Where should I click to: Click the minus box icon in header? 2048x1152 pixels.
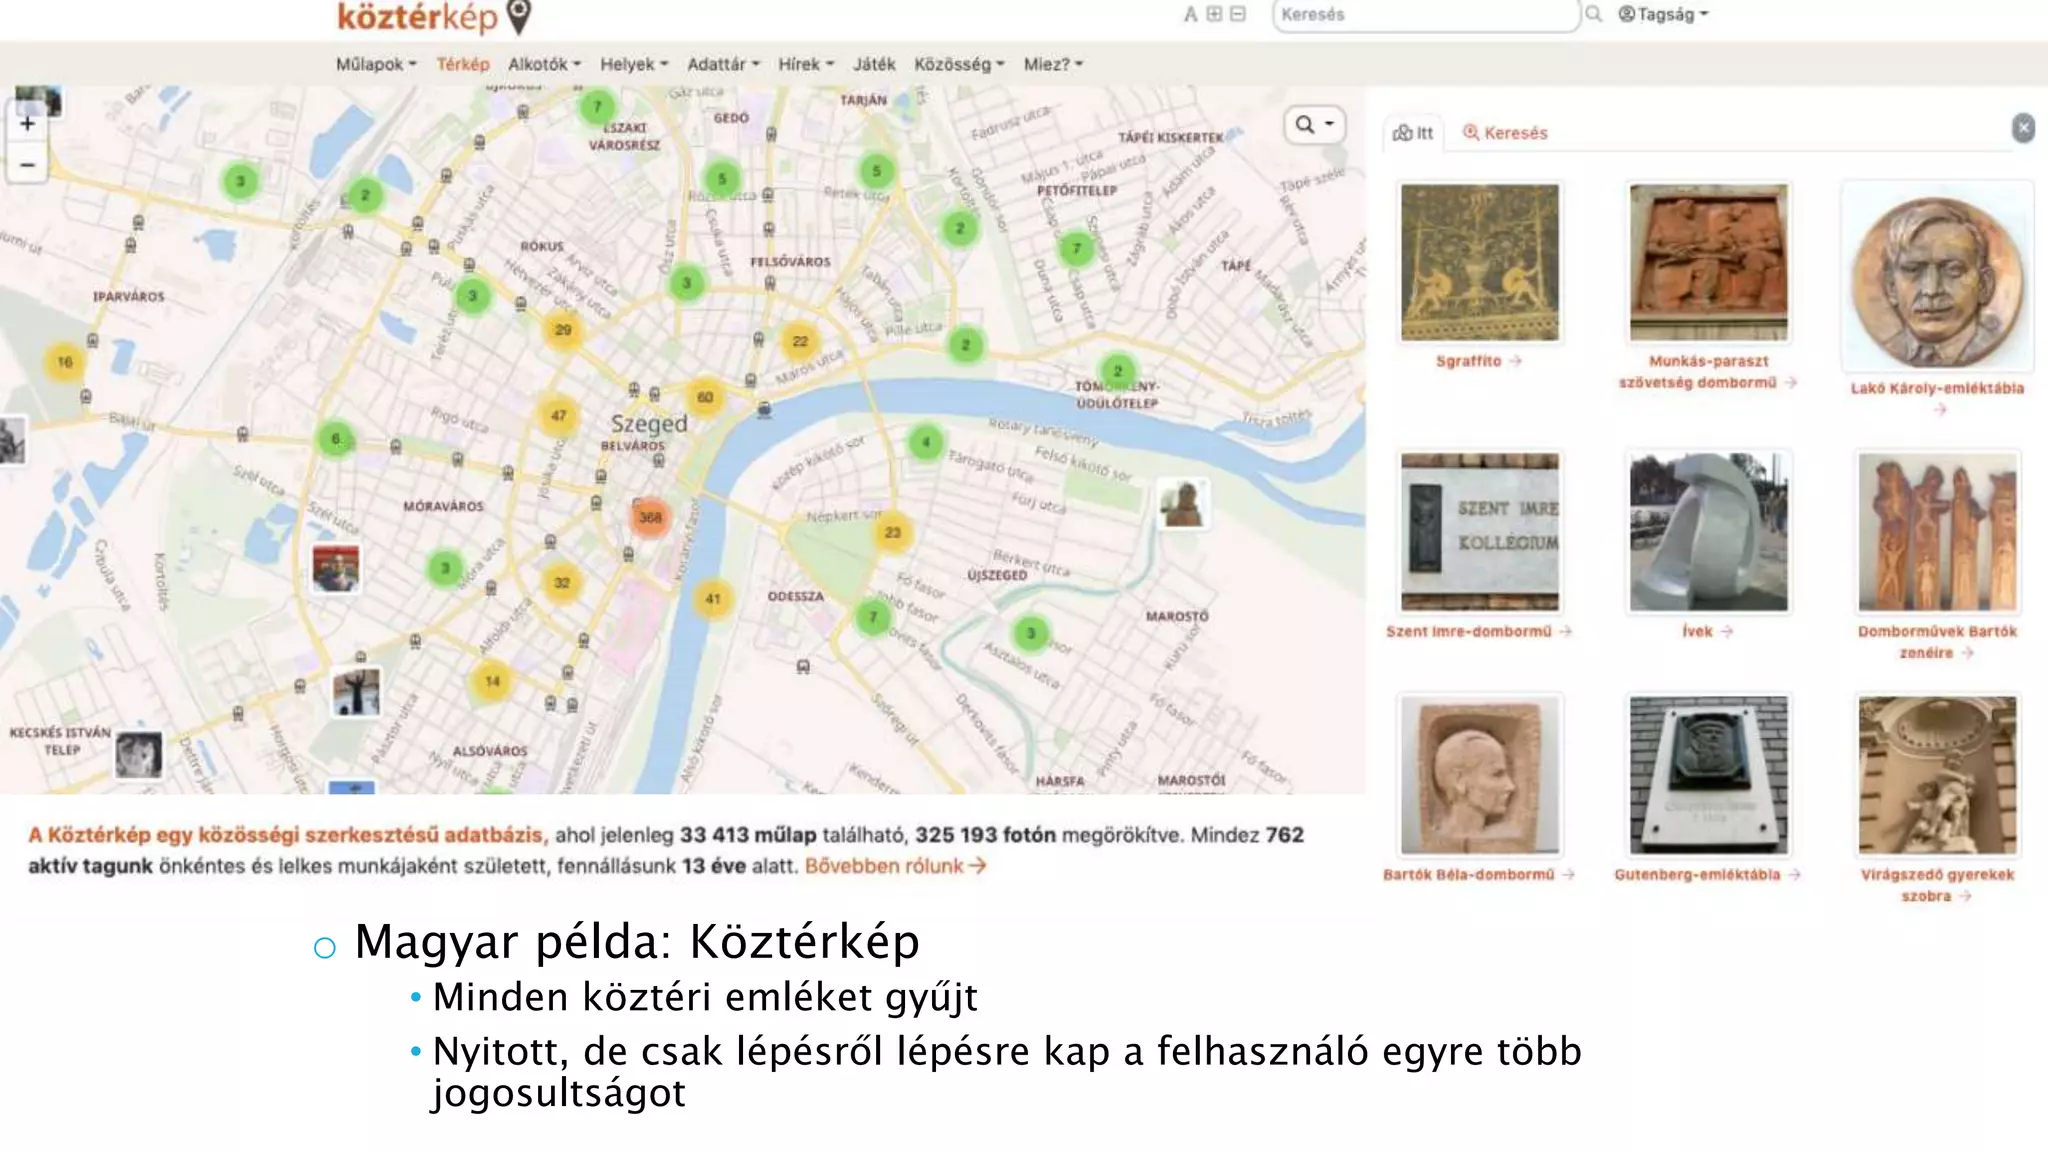[x=1238, y=14]
